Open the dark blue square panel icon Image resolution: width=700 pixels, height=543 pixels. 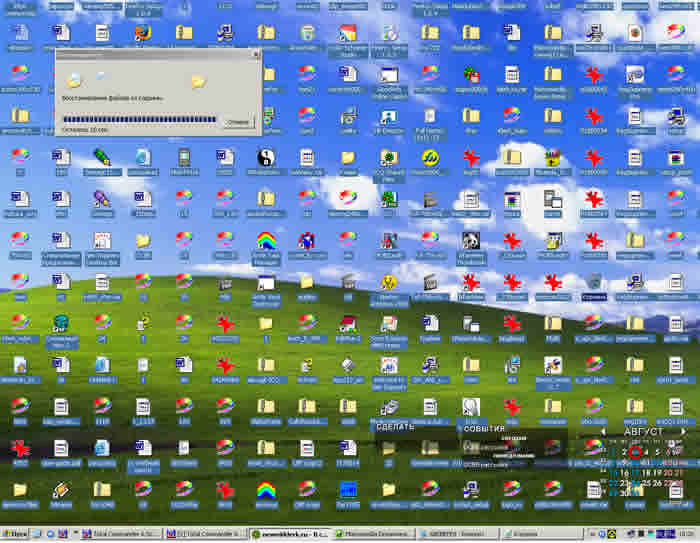pos(348,490)
